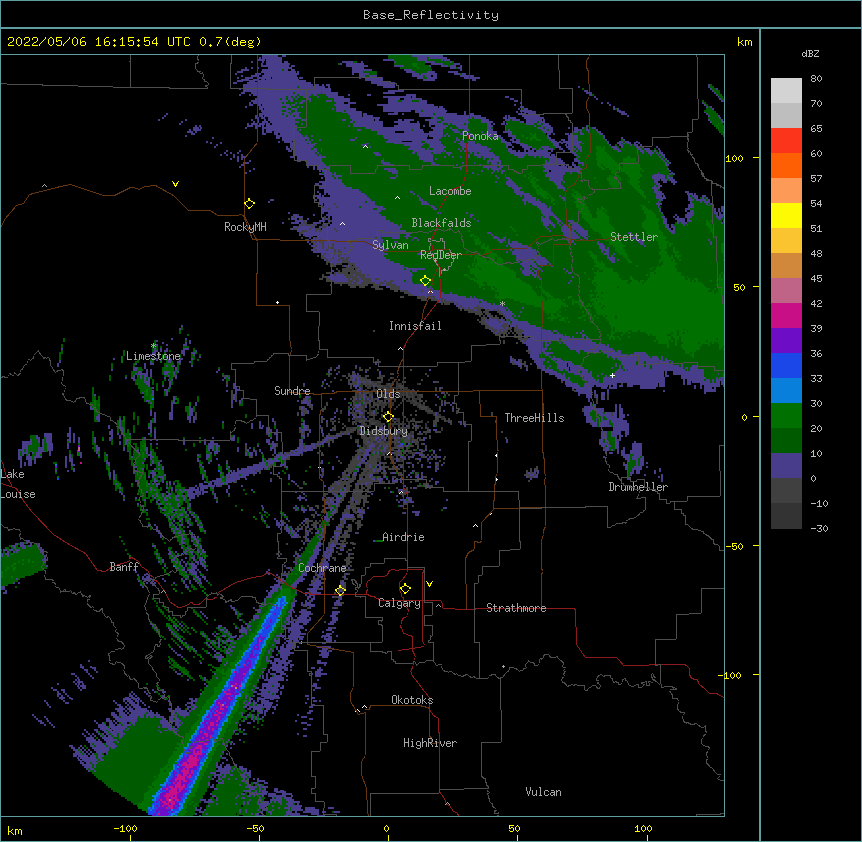Click the -30 value in the dBZ legend
Viewport: 862px width, 842px height.
(x=819, y=528)
